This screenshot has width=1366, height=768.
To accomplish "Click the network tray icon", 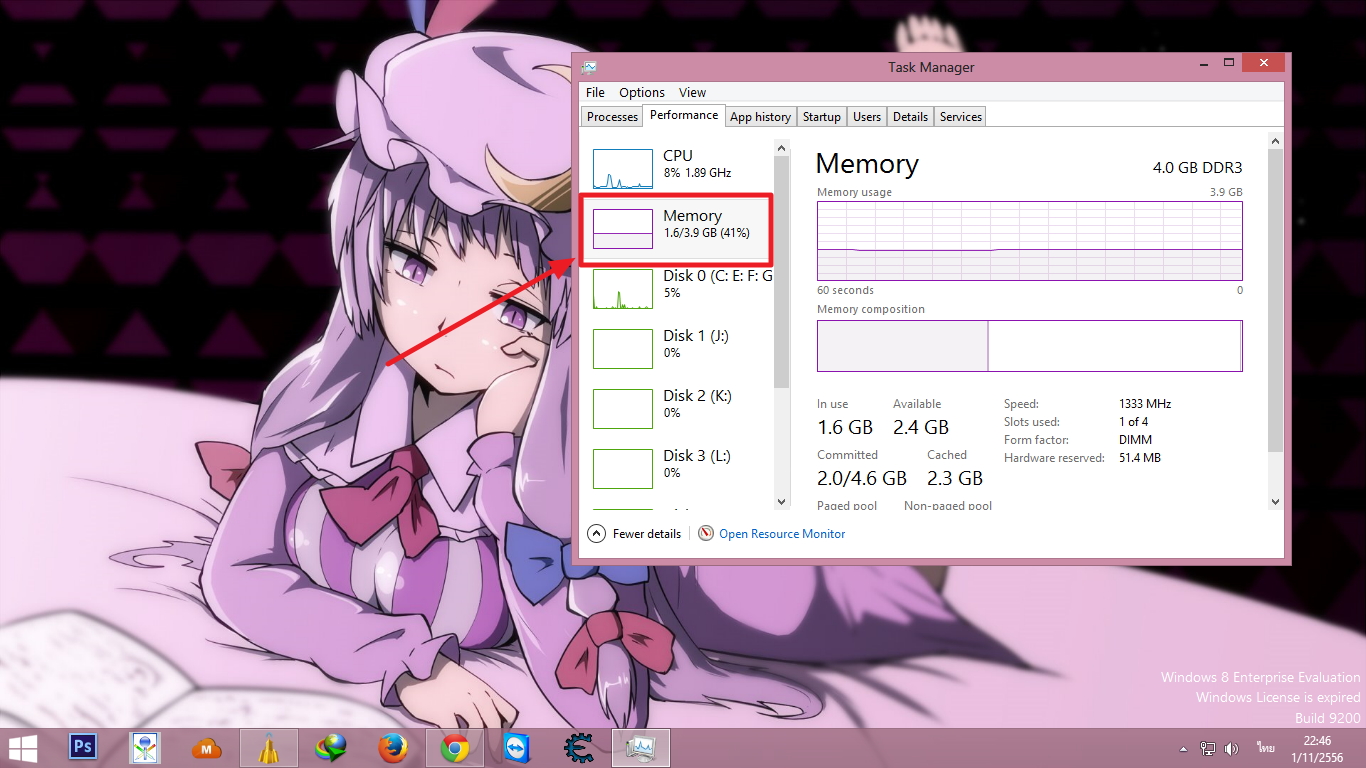I will pyautogui.click(x=1208, y=748).
